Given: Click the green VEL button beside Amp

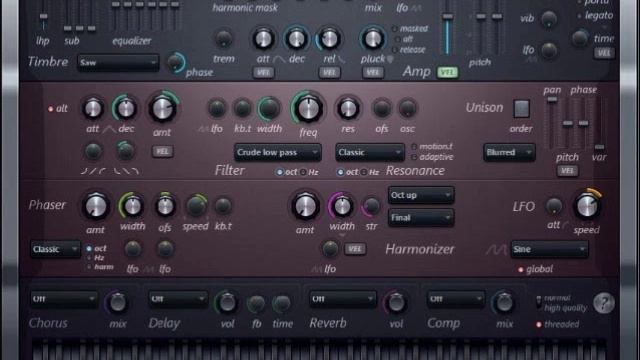Looking at the screenshot, I should 447,72.
